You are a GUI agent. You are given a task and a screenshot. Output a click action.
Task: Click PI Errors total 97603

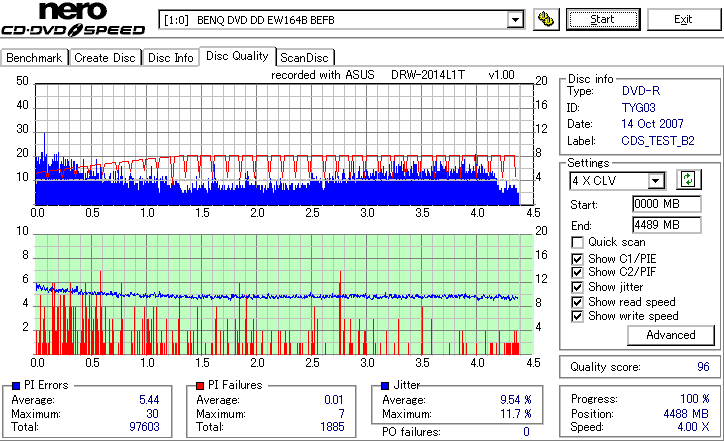pos(145,427)
